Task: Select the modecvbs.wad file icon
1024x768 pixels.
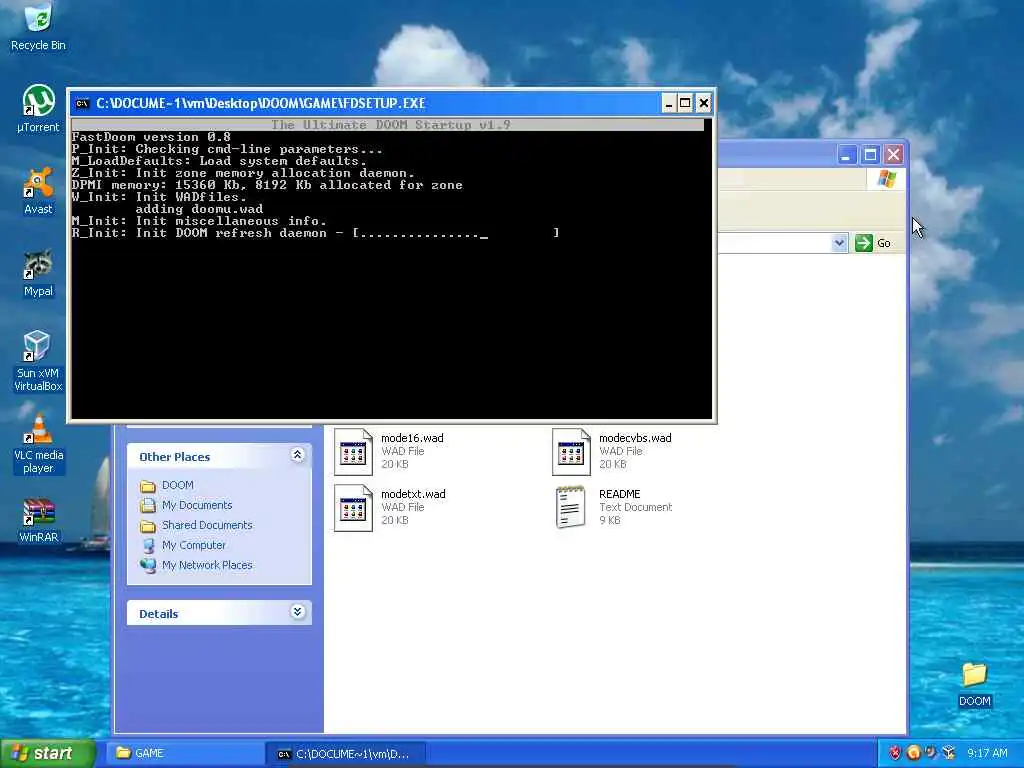Action: (571, 451)
